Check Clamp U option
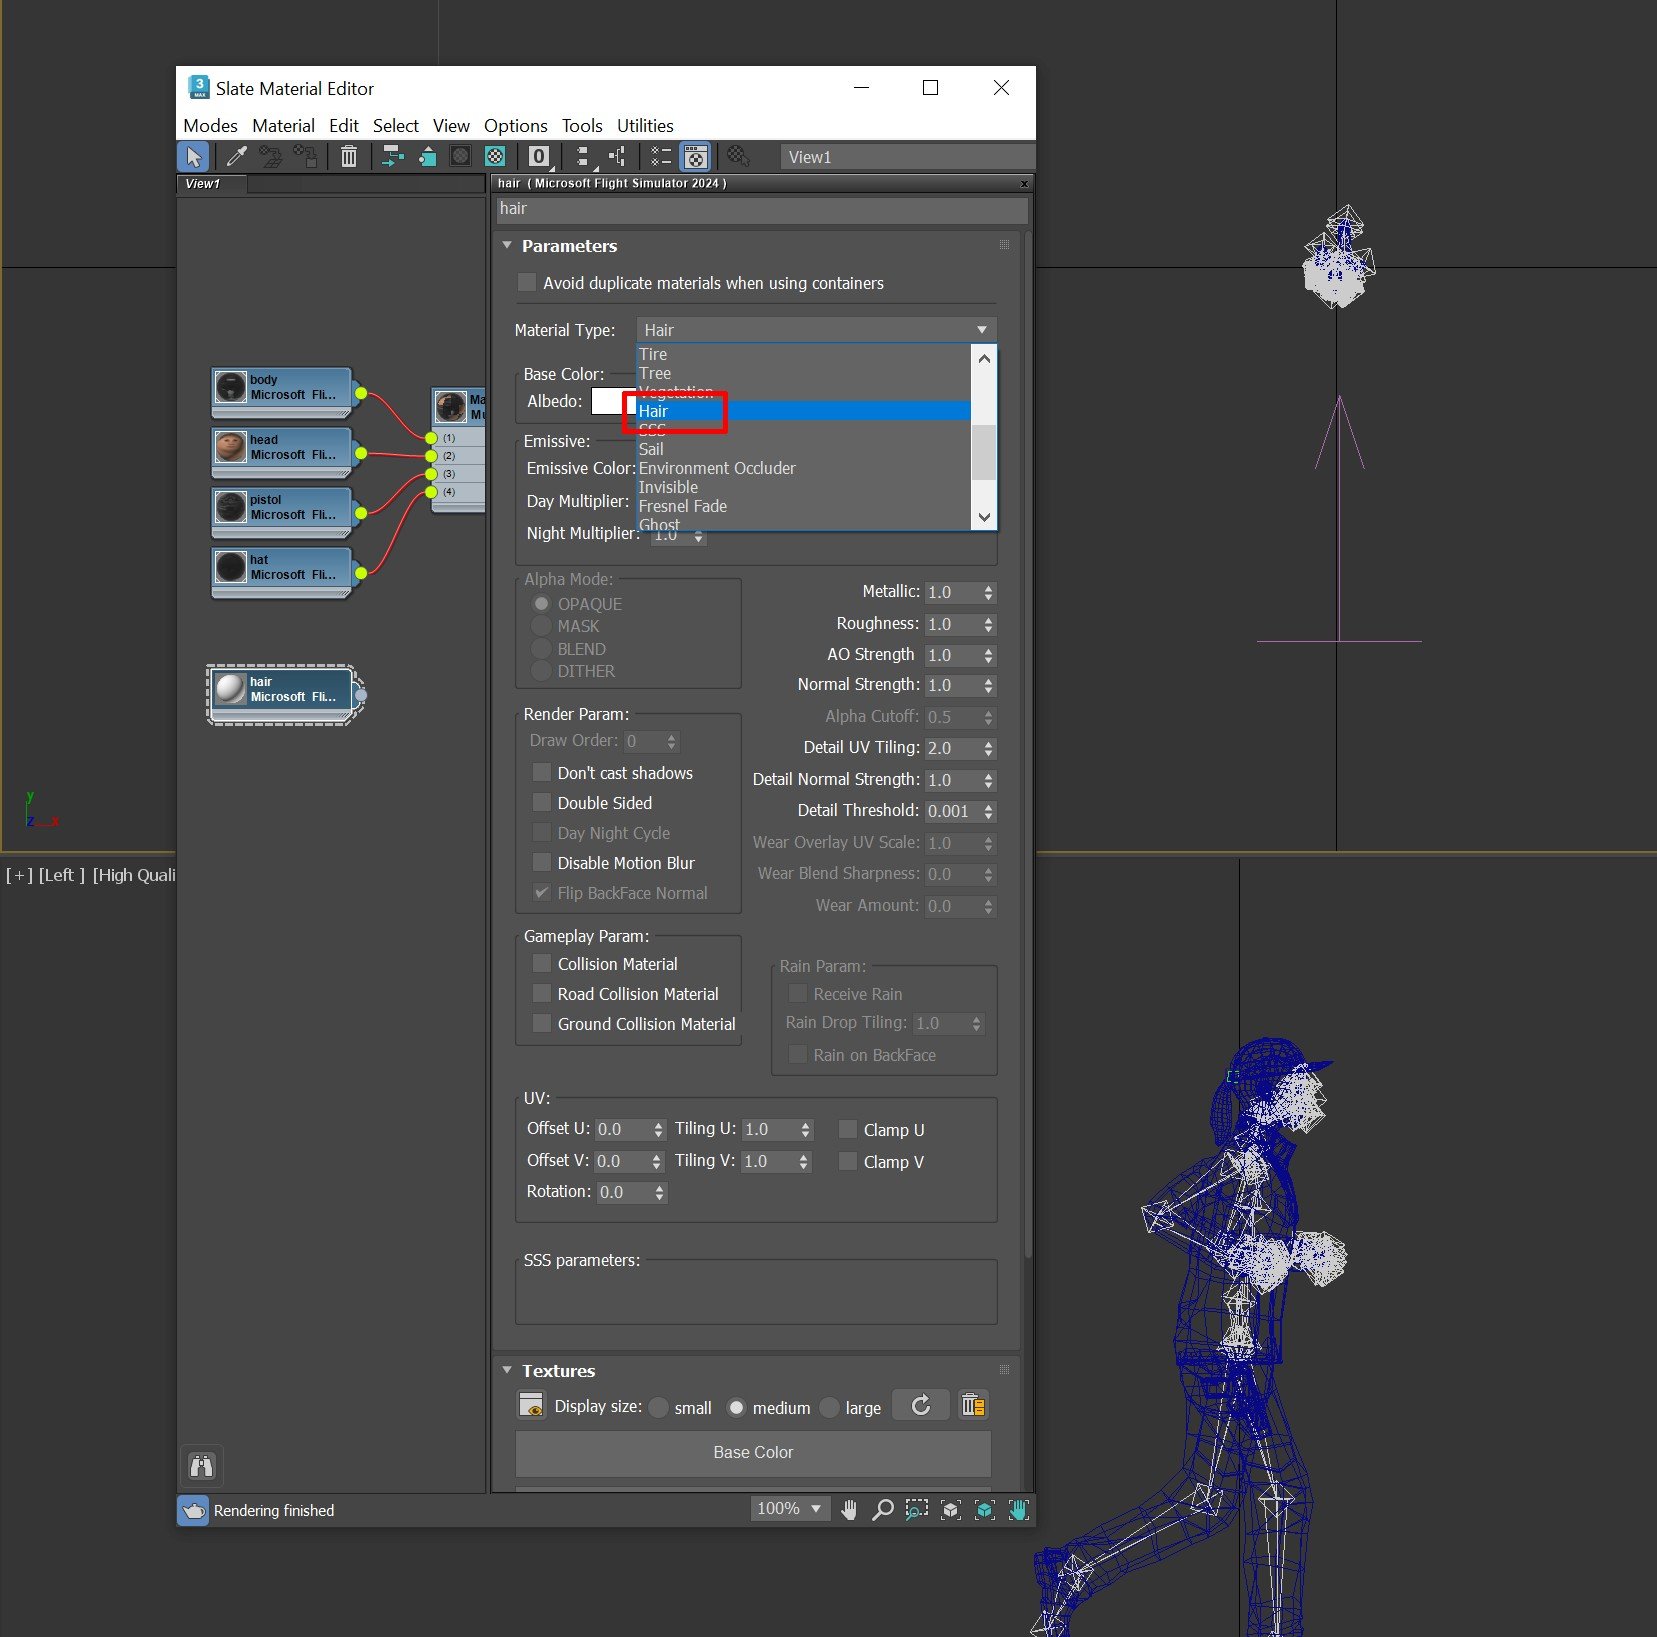This screenshot has width=1657, height=1637. pos(848,1130)
